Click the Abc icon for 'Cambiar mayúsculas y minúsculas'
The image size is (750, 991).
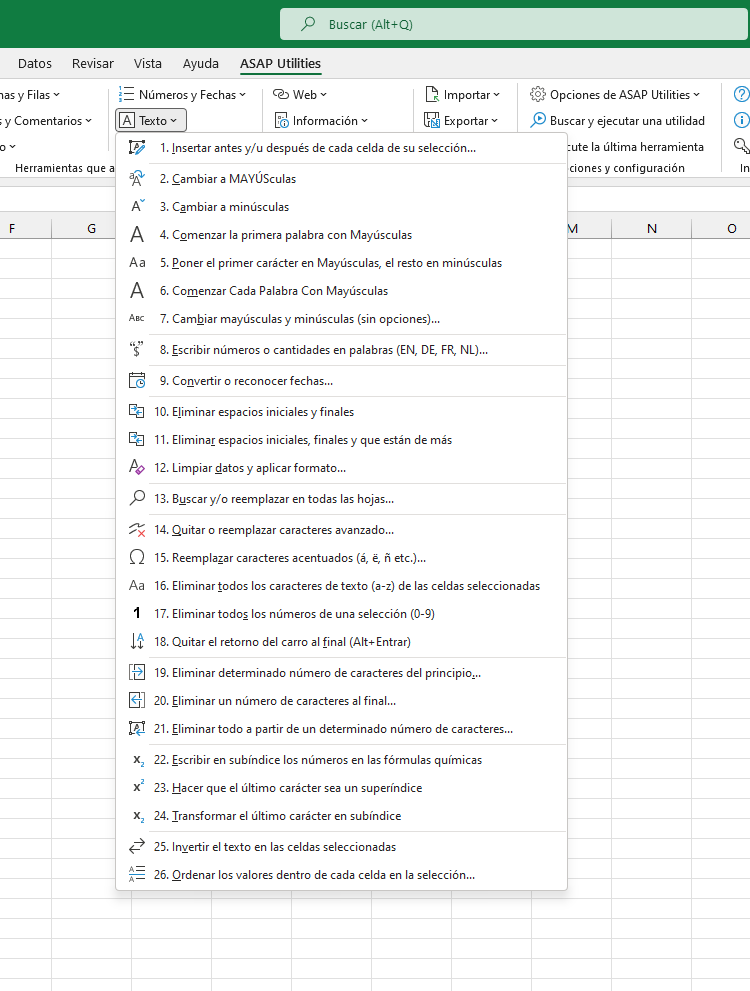coord(136,319)
